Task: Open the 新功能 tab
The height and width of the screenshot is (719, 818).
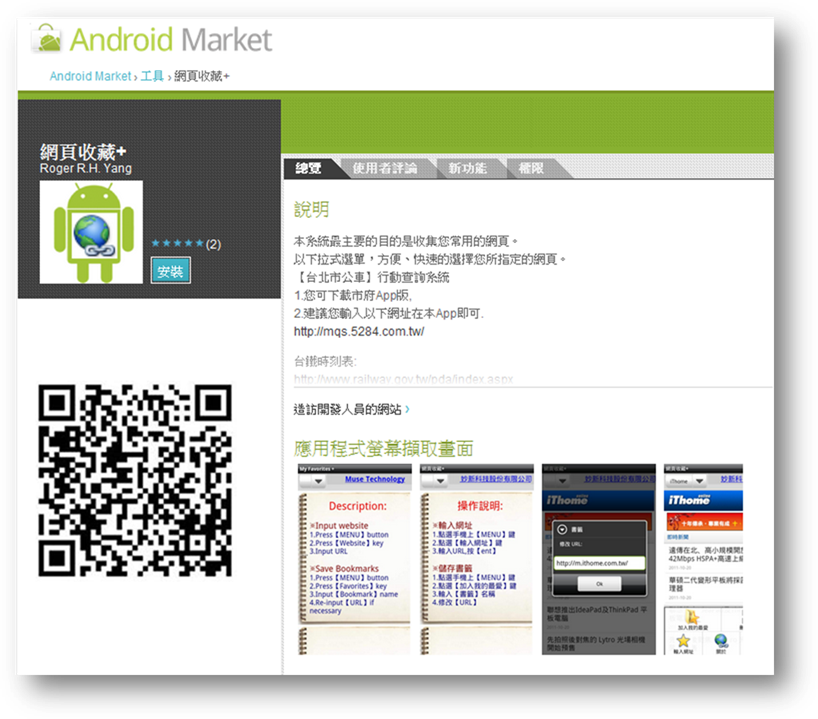Action: pyautogui.click(x=467, y=168)
